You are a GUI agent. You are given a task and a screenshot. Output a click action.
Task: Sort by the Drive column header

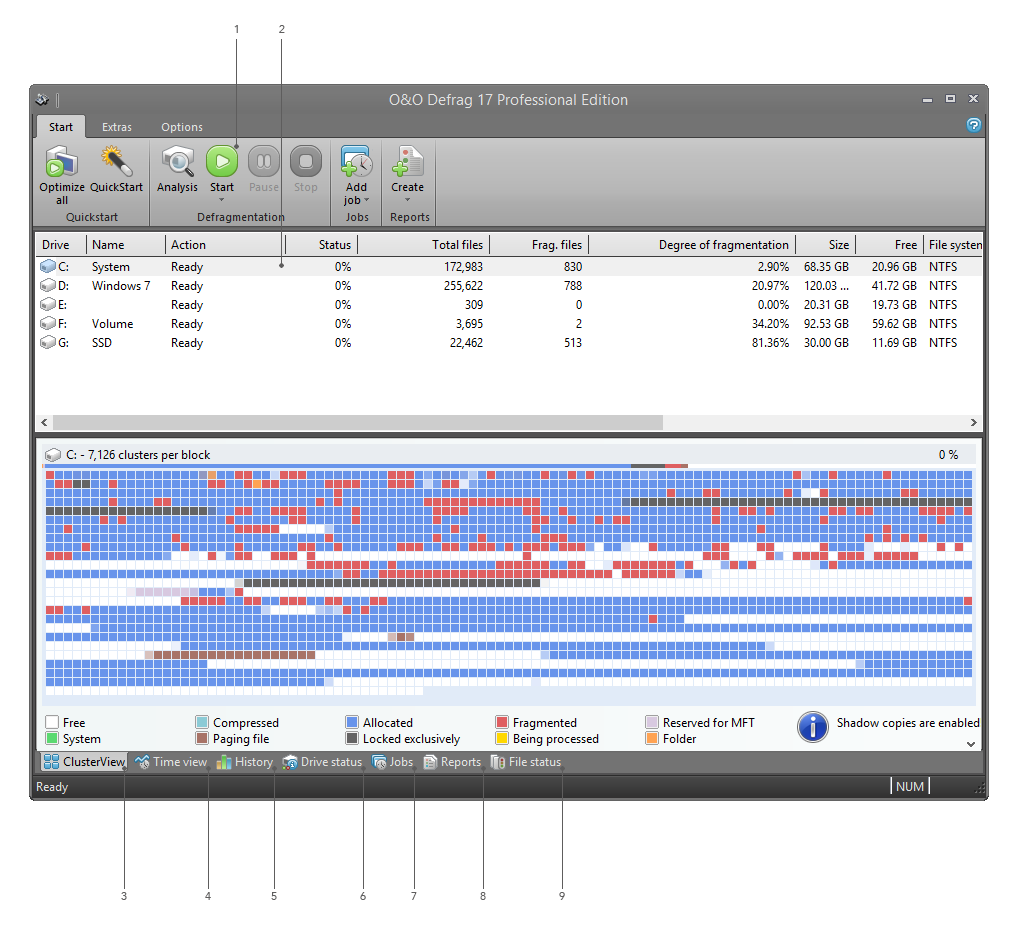click(61, 244)
